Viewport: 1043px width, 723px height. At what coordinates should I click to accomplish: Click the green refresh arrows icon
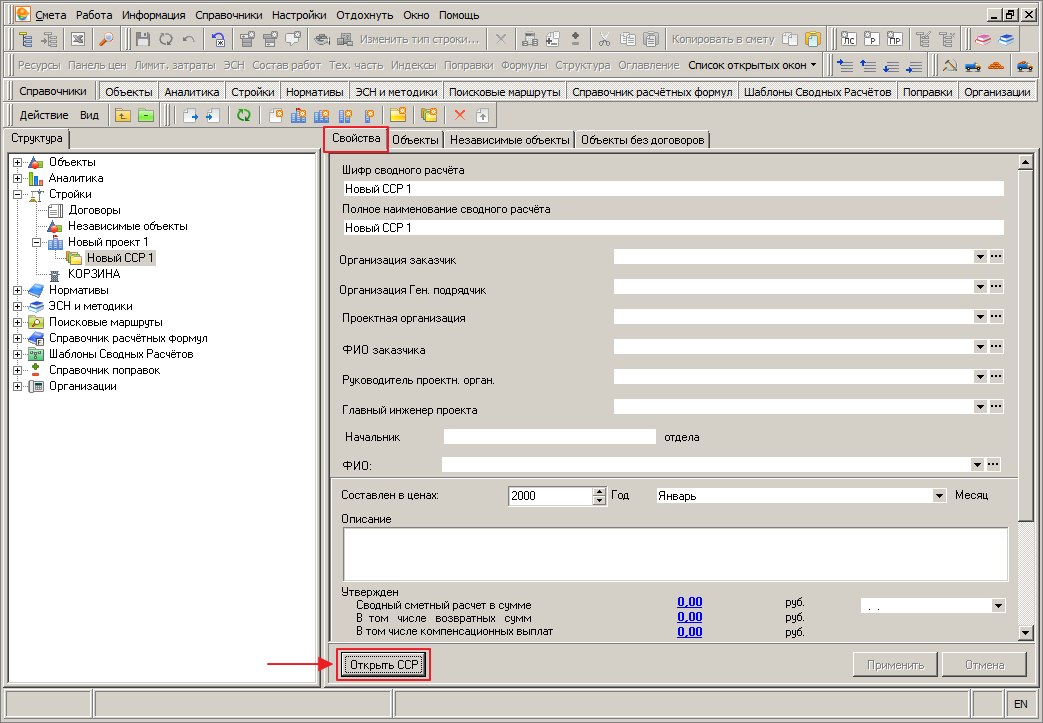pyautogui.click(x=243, y=115)
